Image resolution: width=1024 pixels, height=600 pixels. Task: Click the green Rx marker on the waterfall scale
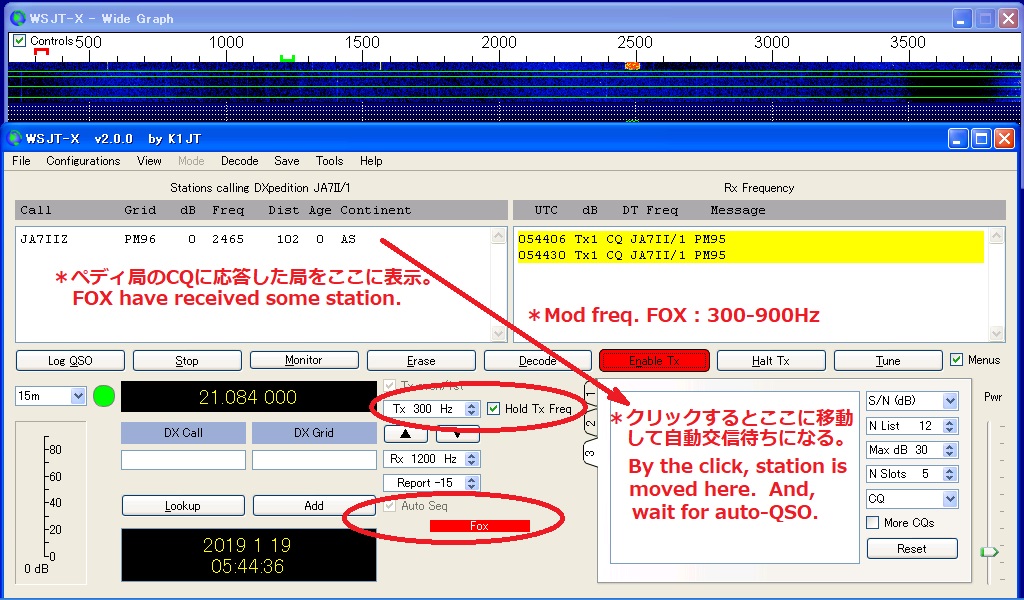[x=287, y=58]
